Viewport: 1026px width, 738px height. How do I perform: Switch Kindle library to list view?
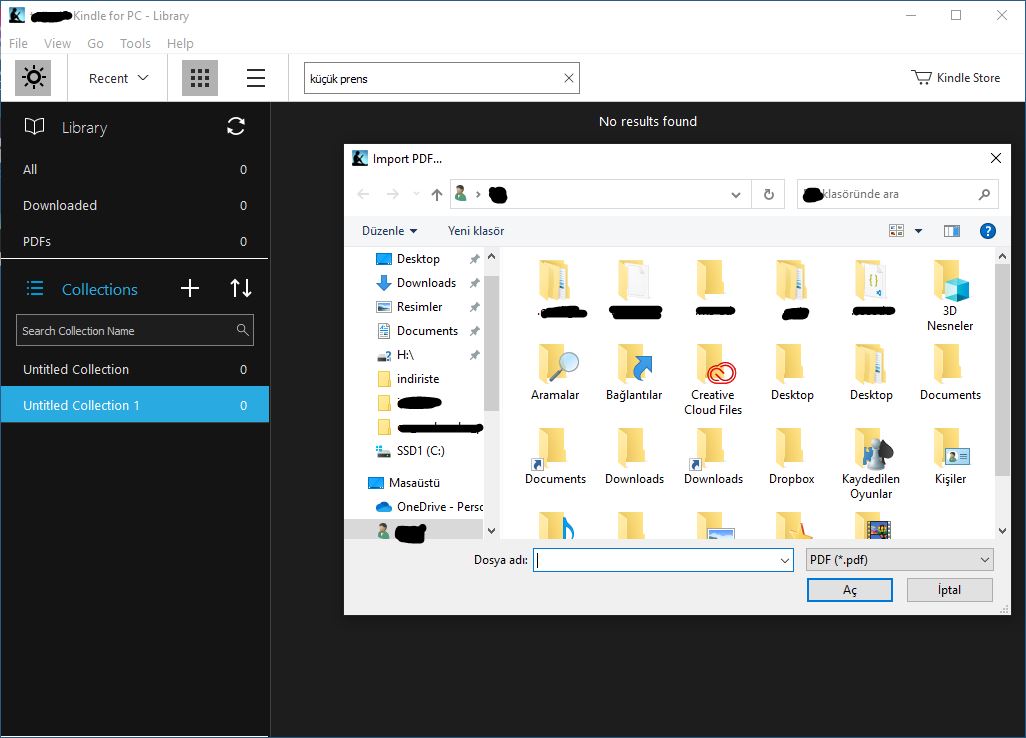click(x=256, y=78)
